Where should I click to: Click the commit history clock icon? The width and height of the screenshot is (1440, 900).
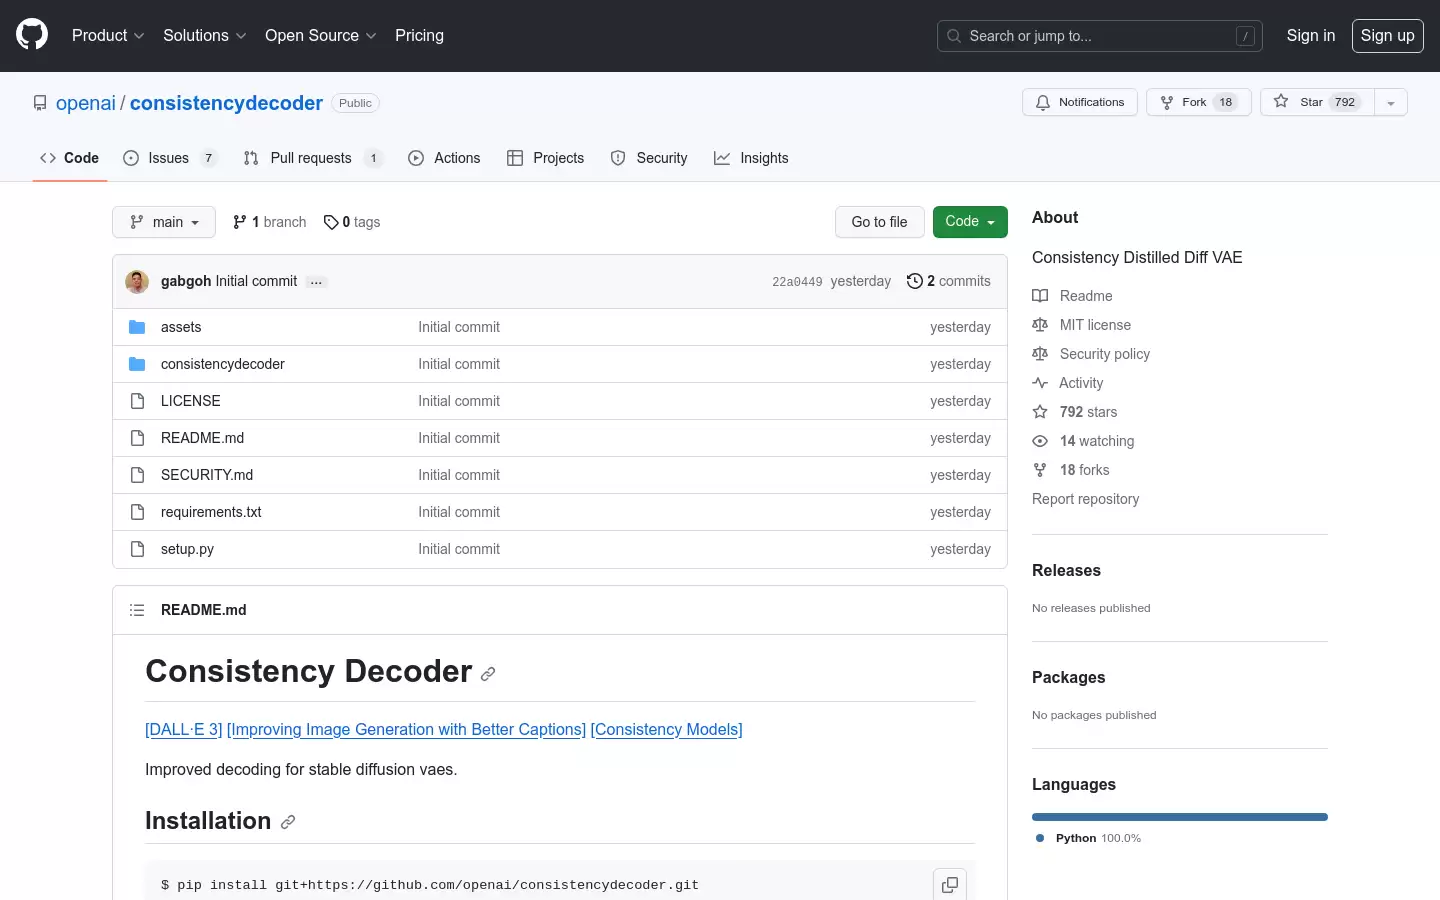[914, 281]
